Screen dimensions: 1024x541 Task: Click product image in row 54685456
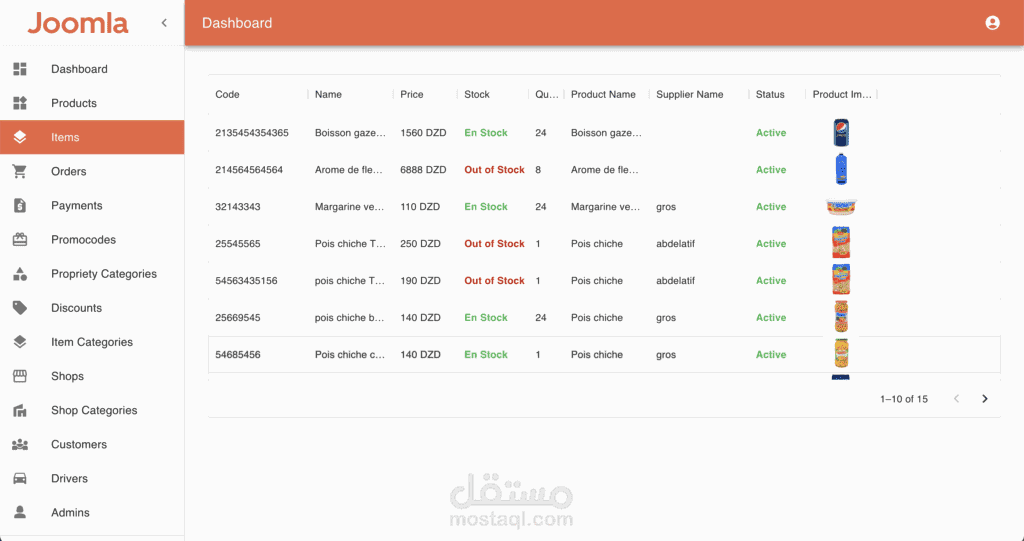[841, 353]
